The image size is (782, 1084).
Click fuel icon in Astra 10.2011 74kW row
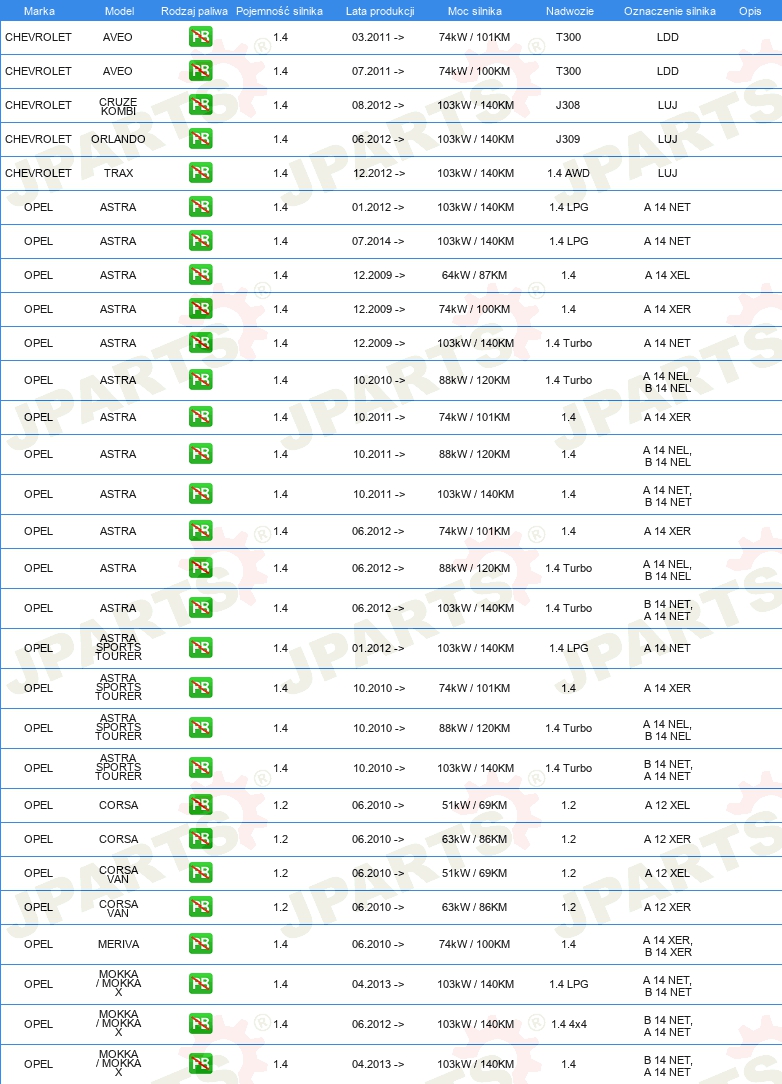[201, 416]
